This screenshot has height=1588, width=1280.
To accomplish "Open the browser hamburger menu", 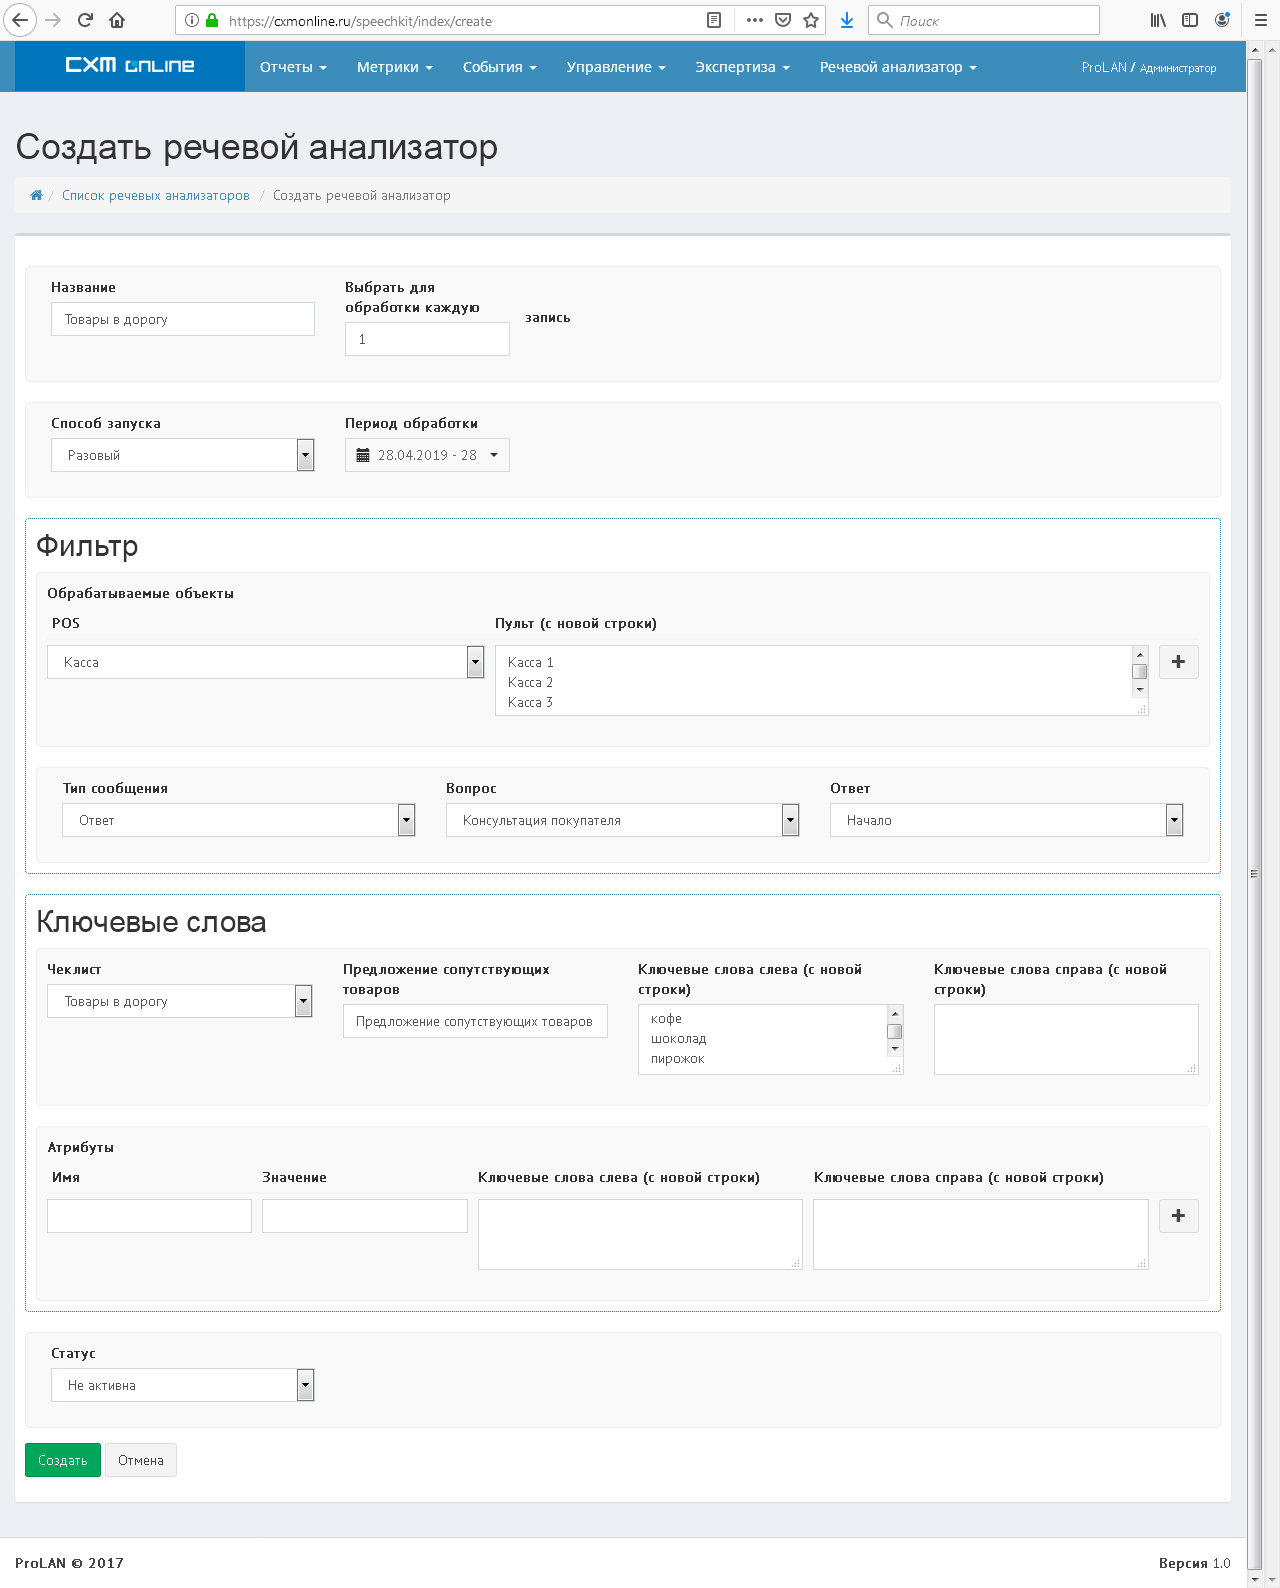I will 1260,20.
